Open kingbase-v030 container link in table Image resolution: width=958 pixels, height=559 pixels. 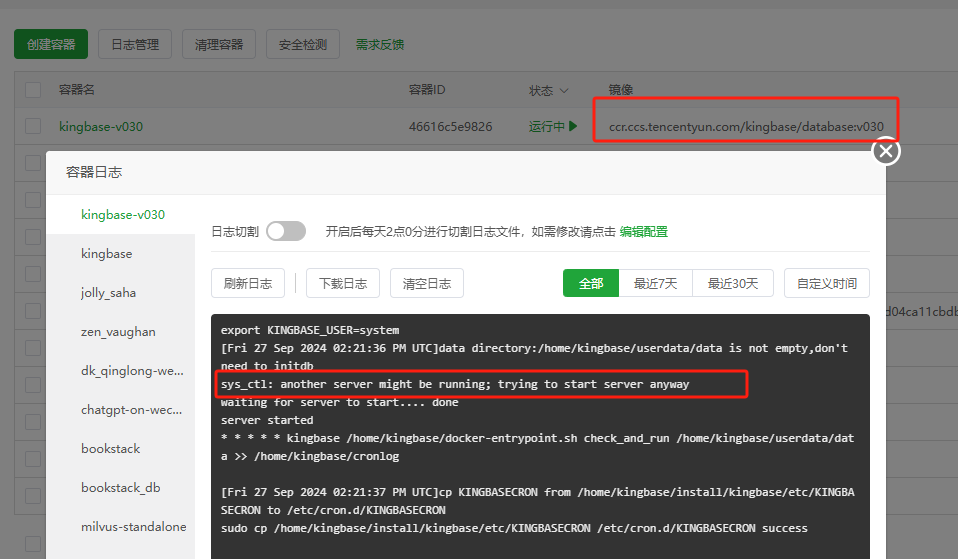click(101, 126)
